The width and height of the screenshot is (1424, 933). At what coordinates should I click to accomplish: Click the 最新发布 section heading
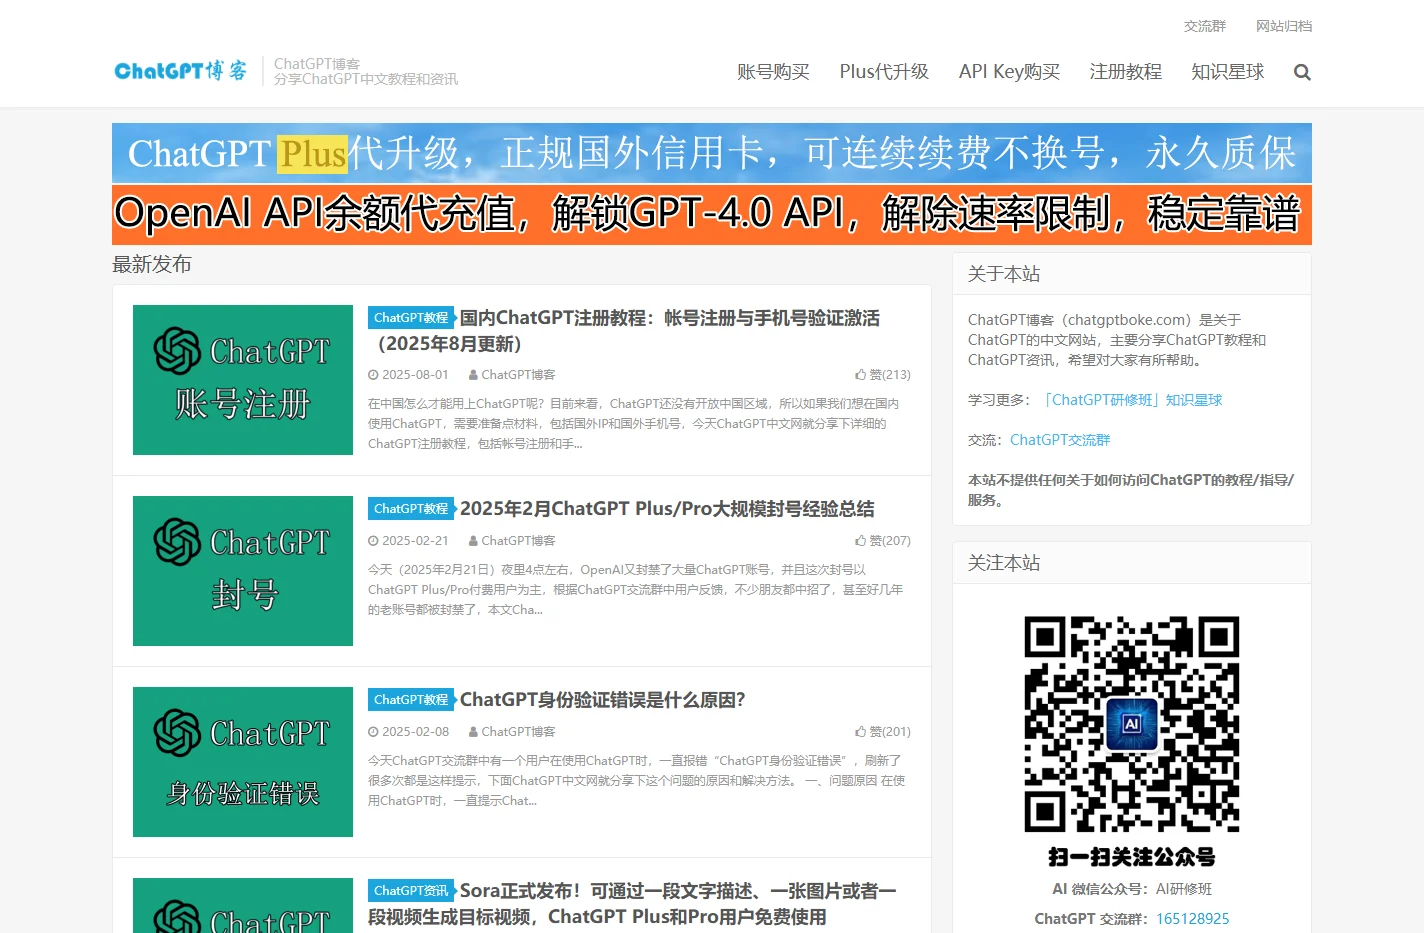152,264
